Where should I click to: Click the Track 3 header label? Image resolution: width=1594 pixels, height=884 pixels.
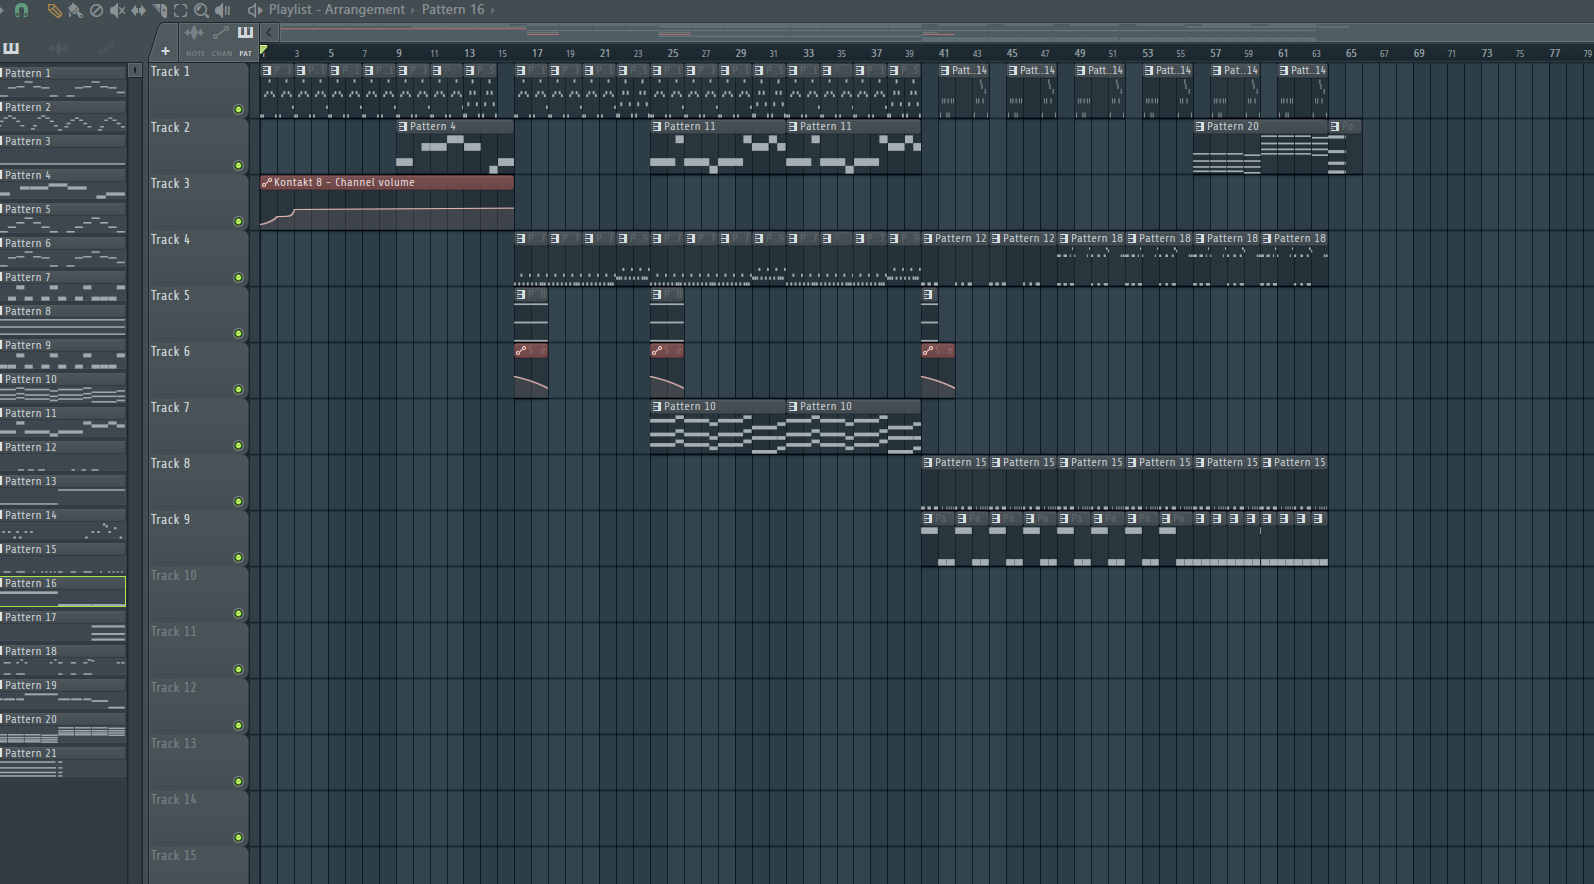(x=170, y=184)
